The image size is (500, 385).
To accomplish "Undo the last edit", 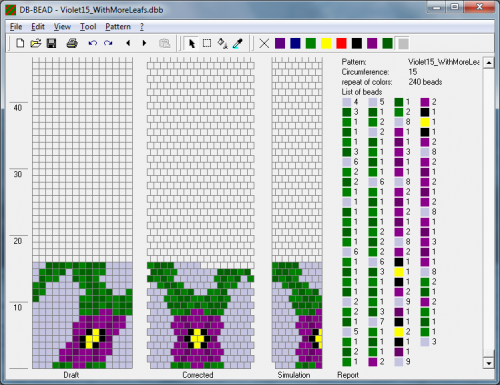I will pos(93,43).
